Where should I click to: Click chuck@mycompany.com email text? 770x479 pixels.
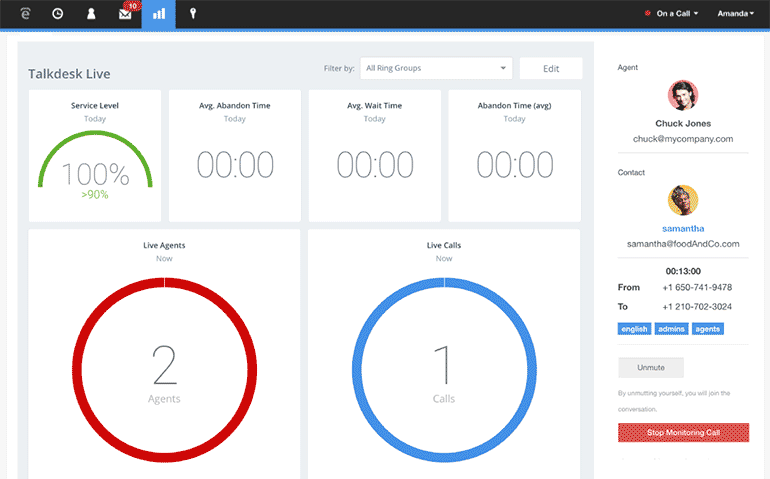683,139
